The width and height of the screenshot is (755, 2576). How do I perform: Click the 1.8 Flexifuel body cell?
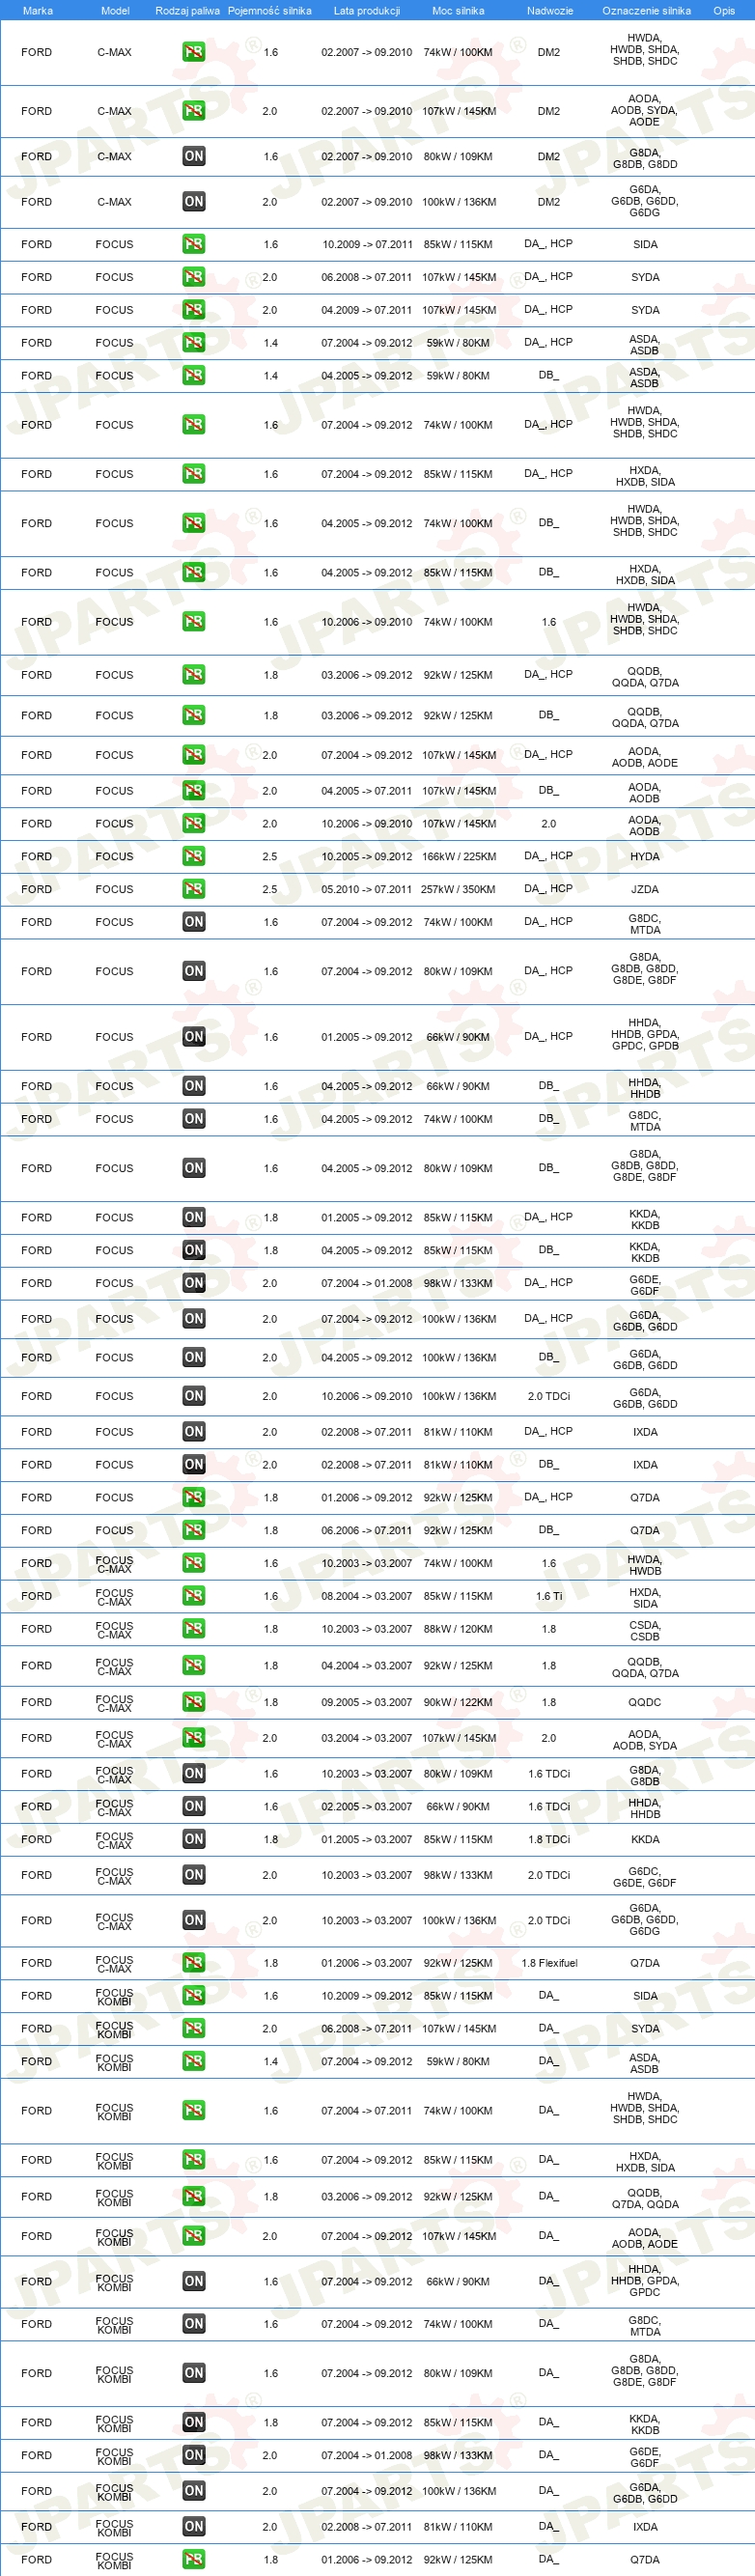(x=549, y=1963)
